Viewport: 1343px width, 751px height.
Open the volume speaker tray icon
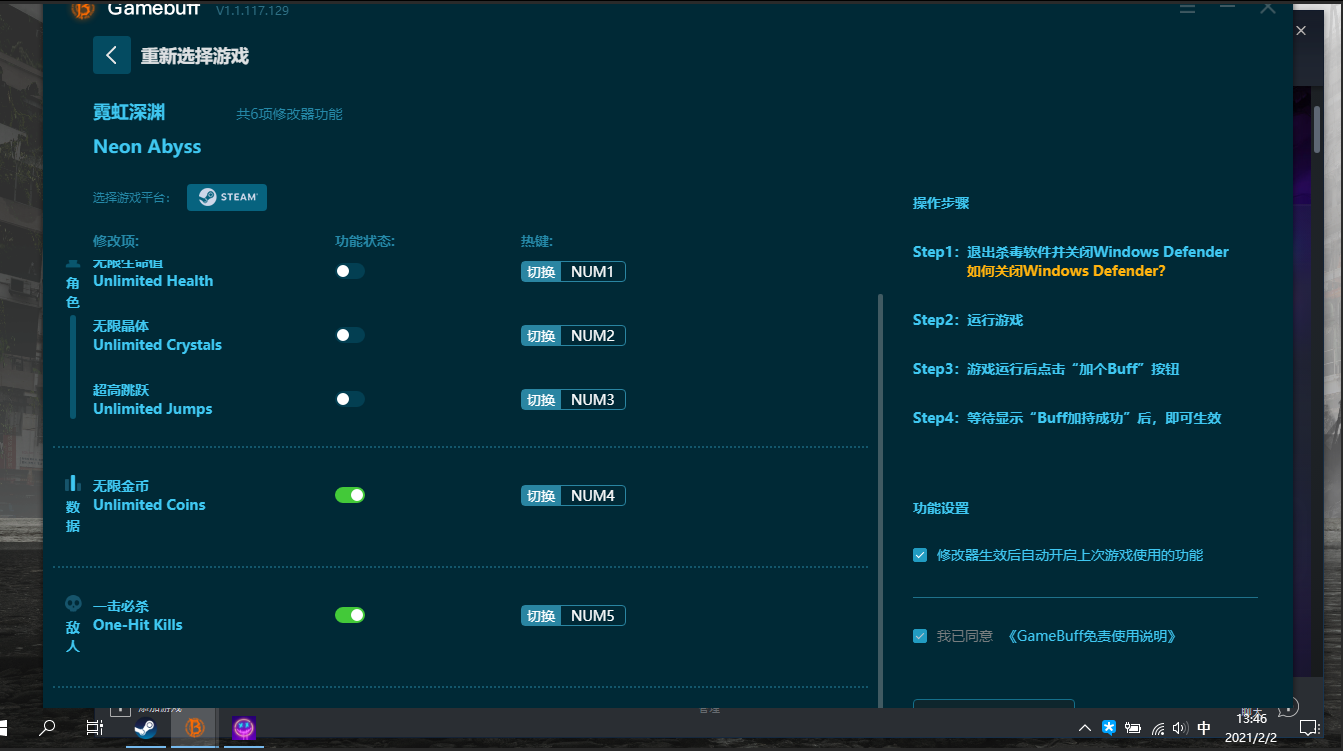tap(1180, 728)
